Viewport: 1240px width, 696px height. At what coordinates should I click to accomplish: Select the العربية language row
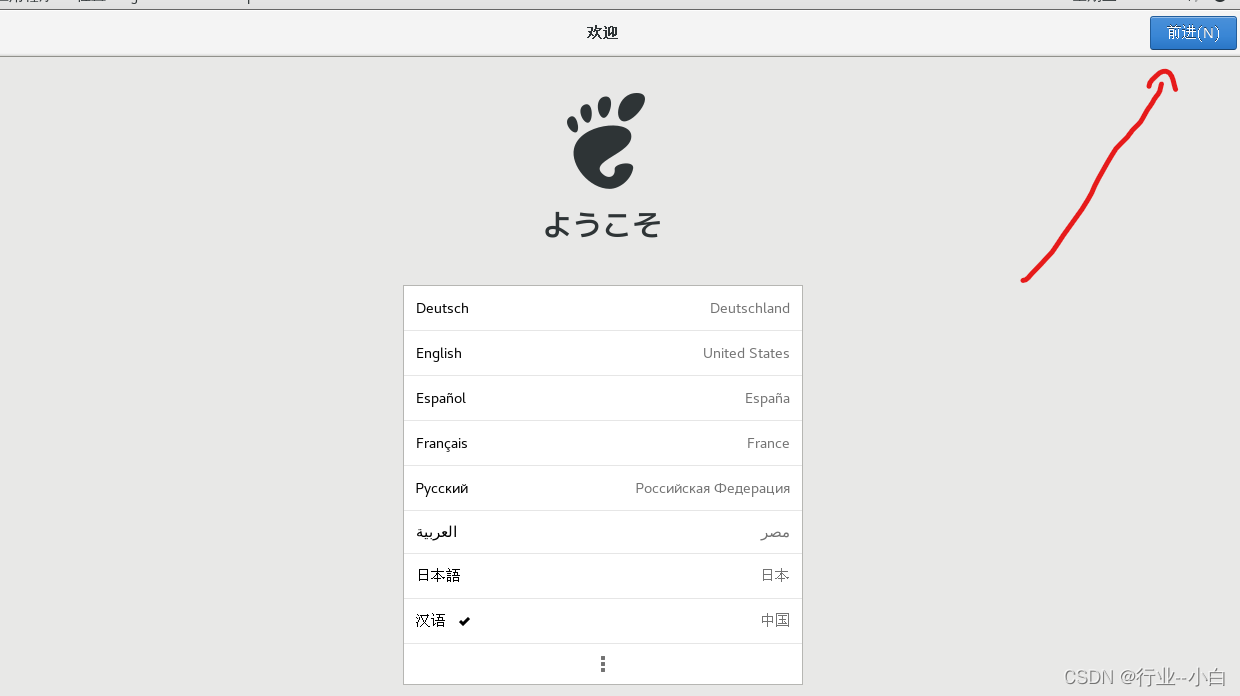point(603,532)
